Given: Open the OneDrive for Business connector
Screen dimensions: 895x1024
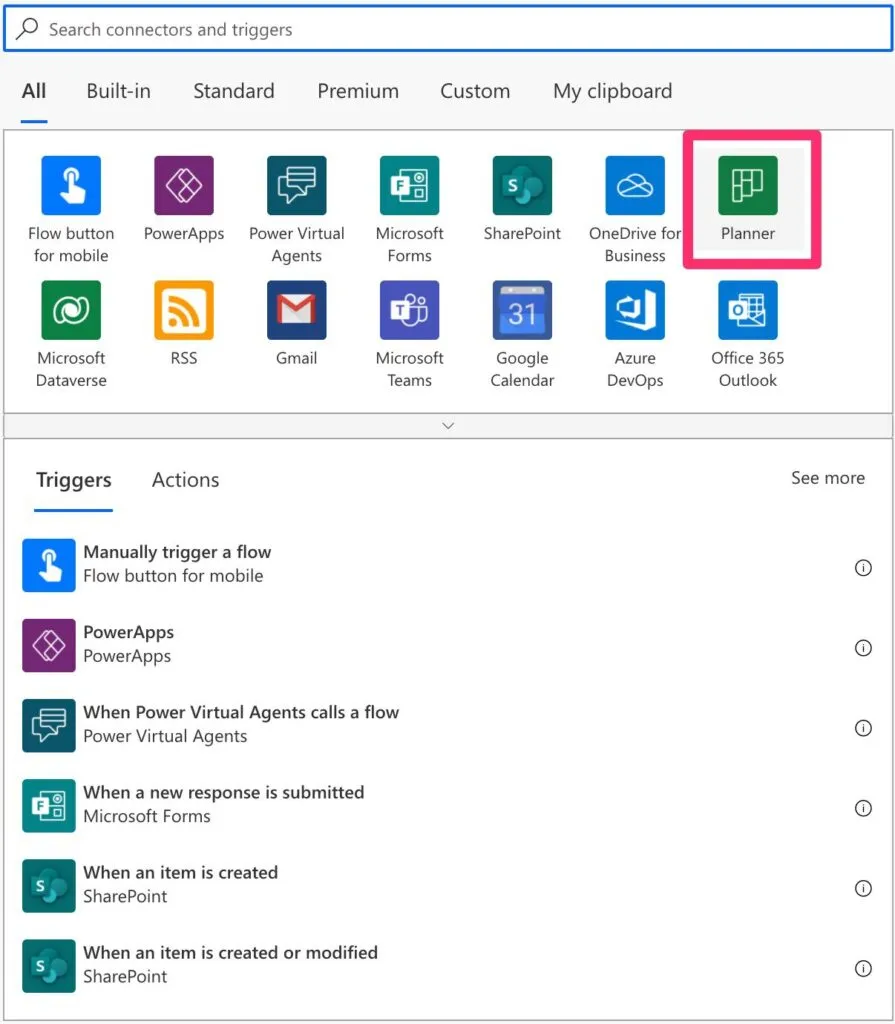Looking at the screenshot, I should (635, 186).
